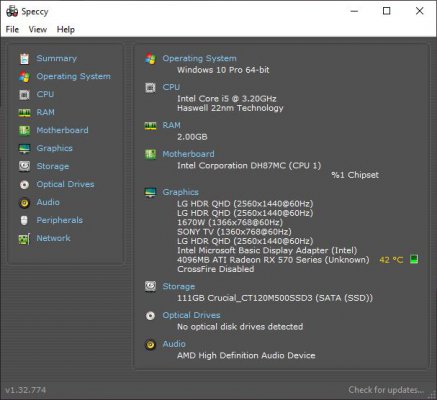Show Graphics details from sidebar
This screenshot has height=400, width=437.
coord(54,149)
